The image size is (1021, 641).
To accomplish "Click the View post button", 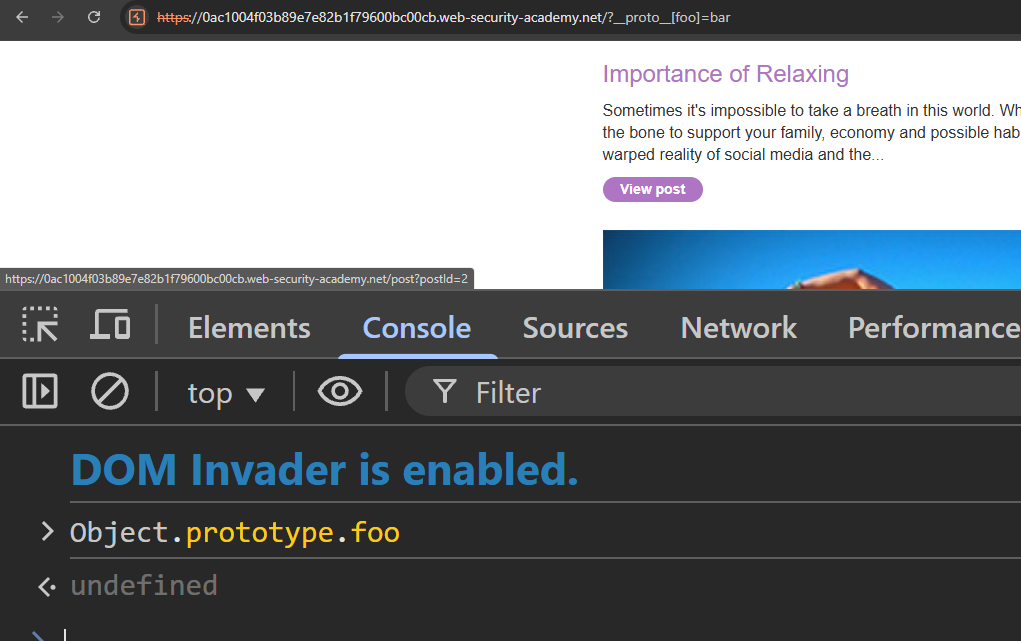I will [652, 189].
